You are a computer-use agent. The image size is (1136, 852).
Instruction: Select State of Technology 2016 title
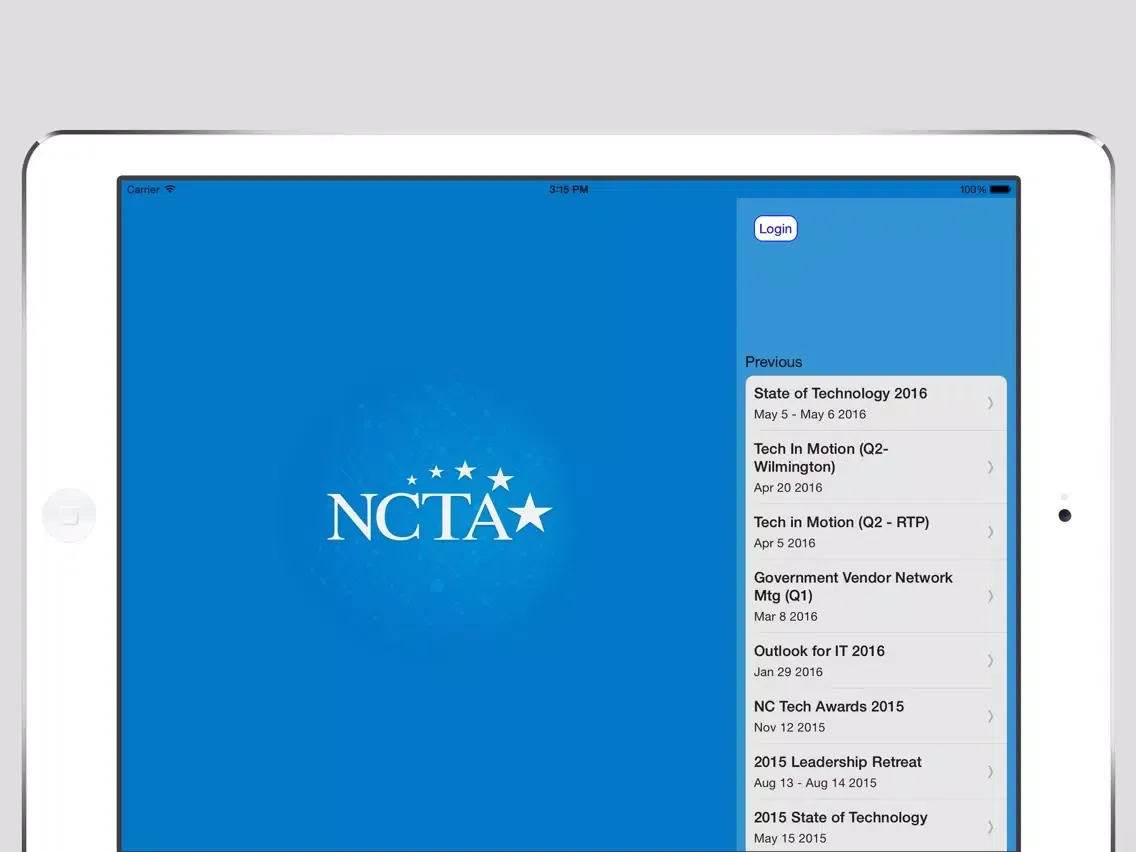(x=840, y=393)
